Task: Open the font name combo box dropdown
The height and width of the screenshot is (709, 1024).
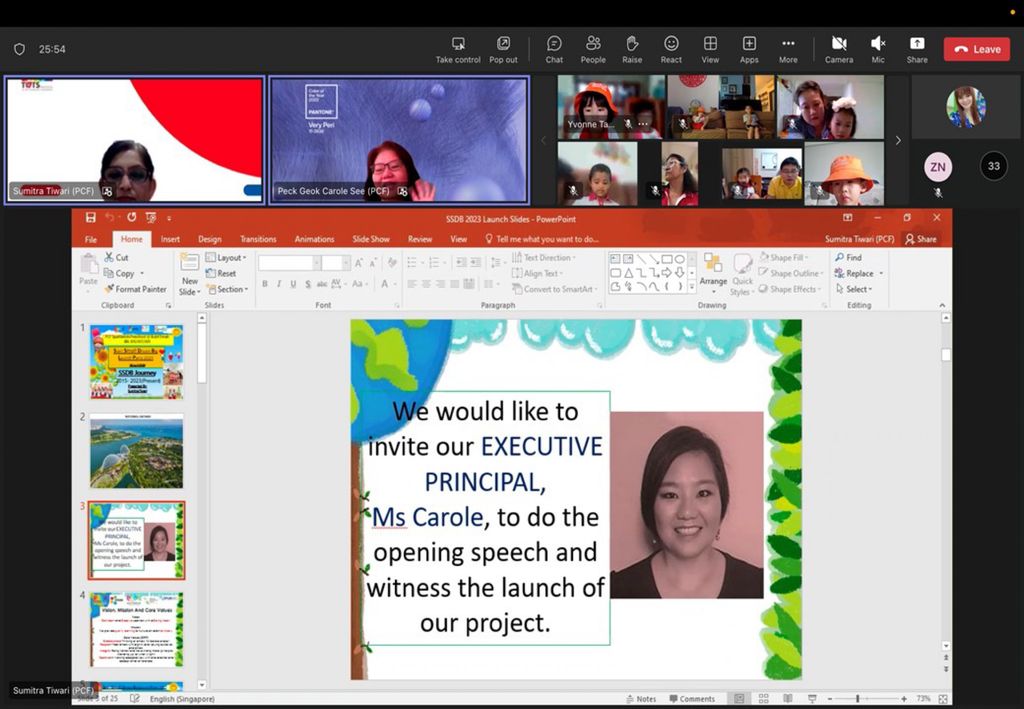Action: point(316,262)
